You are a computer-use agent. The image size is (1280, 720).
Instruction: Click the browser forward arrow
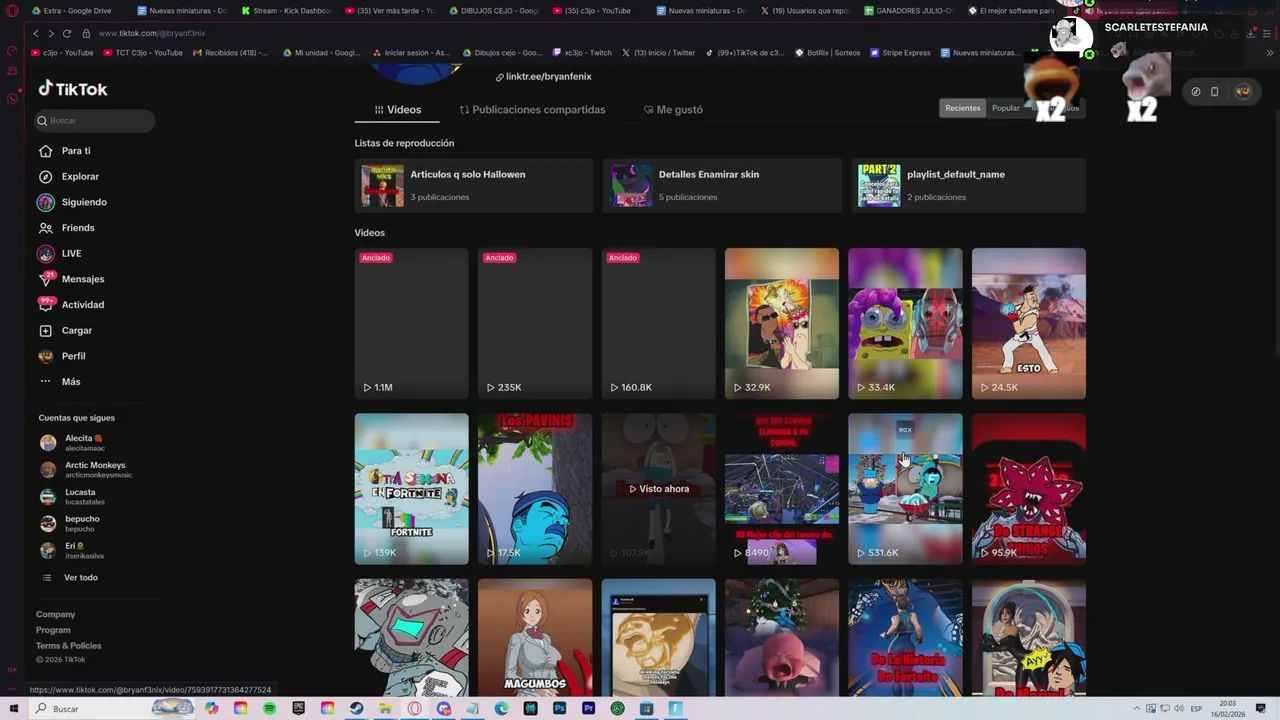51,33
